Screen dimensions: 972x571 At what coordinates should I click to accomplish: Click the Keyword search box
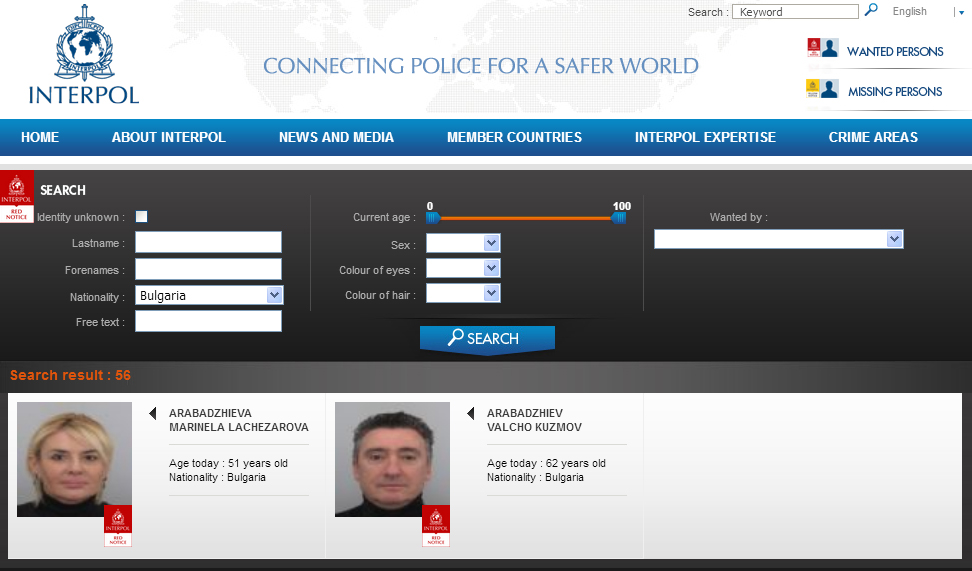(795, 12)
